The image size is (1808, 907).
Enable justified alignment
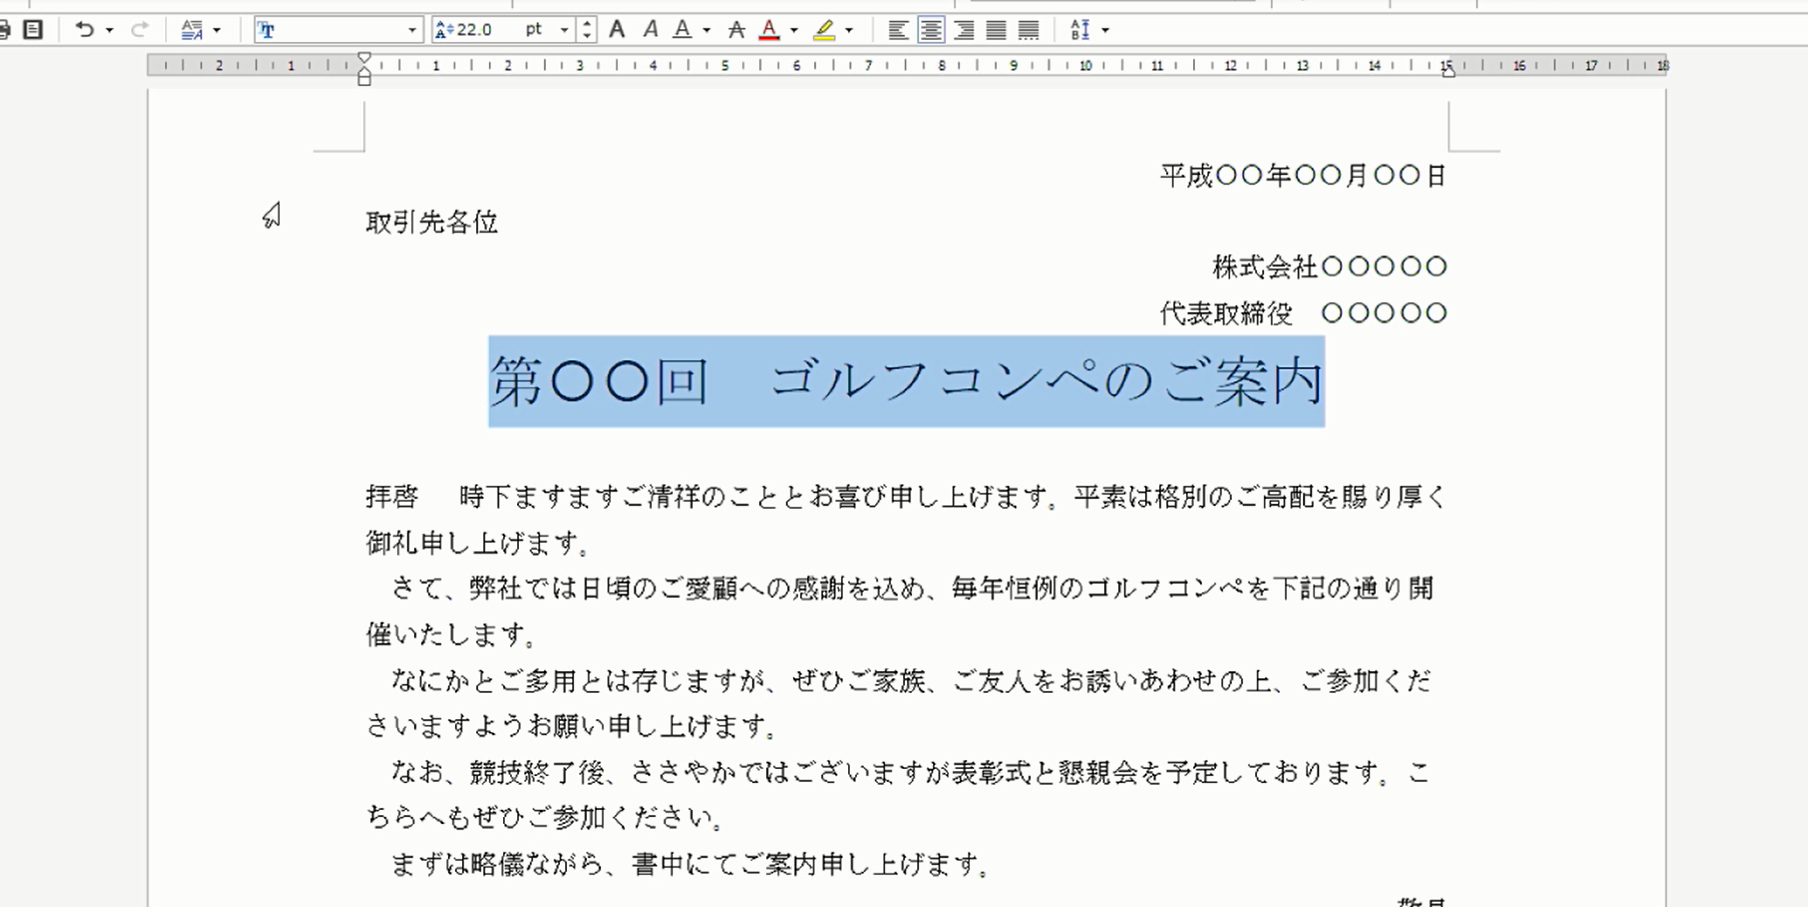997,29
